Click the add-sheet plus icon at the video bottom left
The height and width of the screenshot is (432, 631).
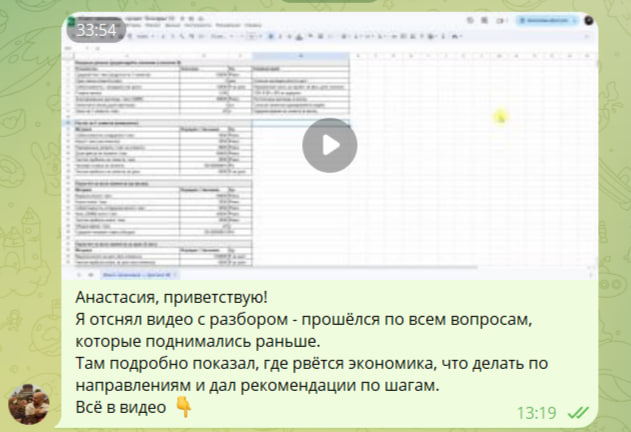[80, 271]
